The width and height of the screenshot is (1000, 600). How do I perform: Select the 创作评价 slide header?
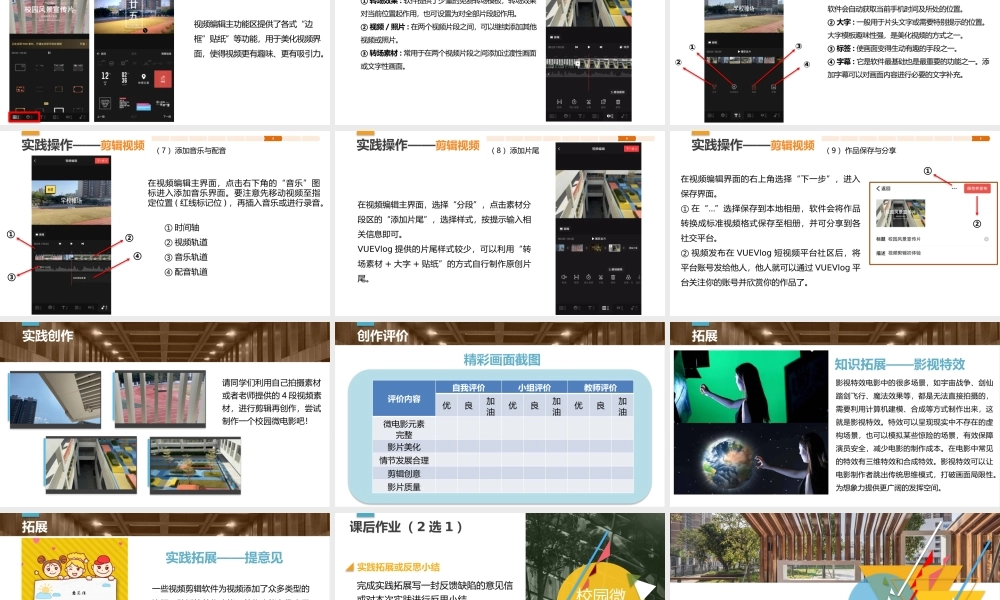coord(383,336)
